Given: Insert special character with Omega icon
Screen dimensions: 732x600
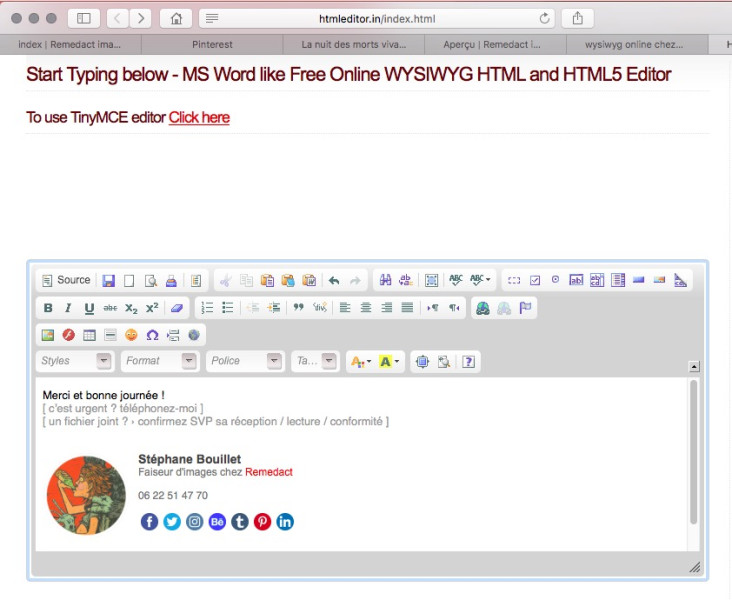Looking at the screenshot, I should pyautogui.click(x=152, y=335).
